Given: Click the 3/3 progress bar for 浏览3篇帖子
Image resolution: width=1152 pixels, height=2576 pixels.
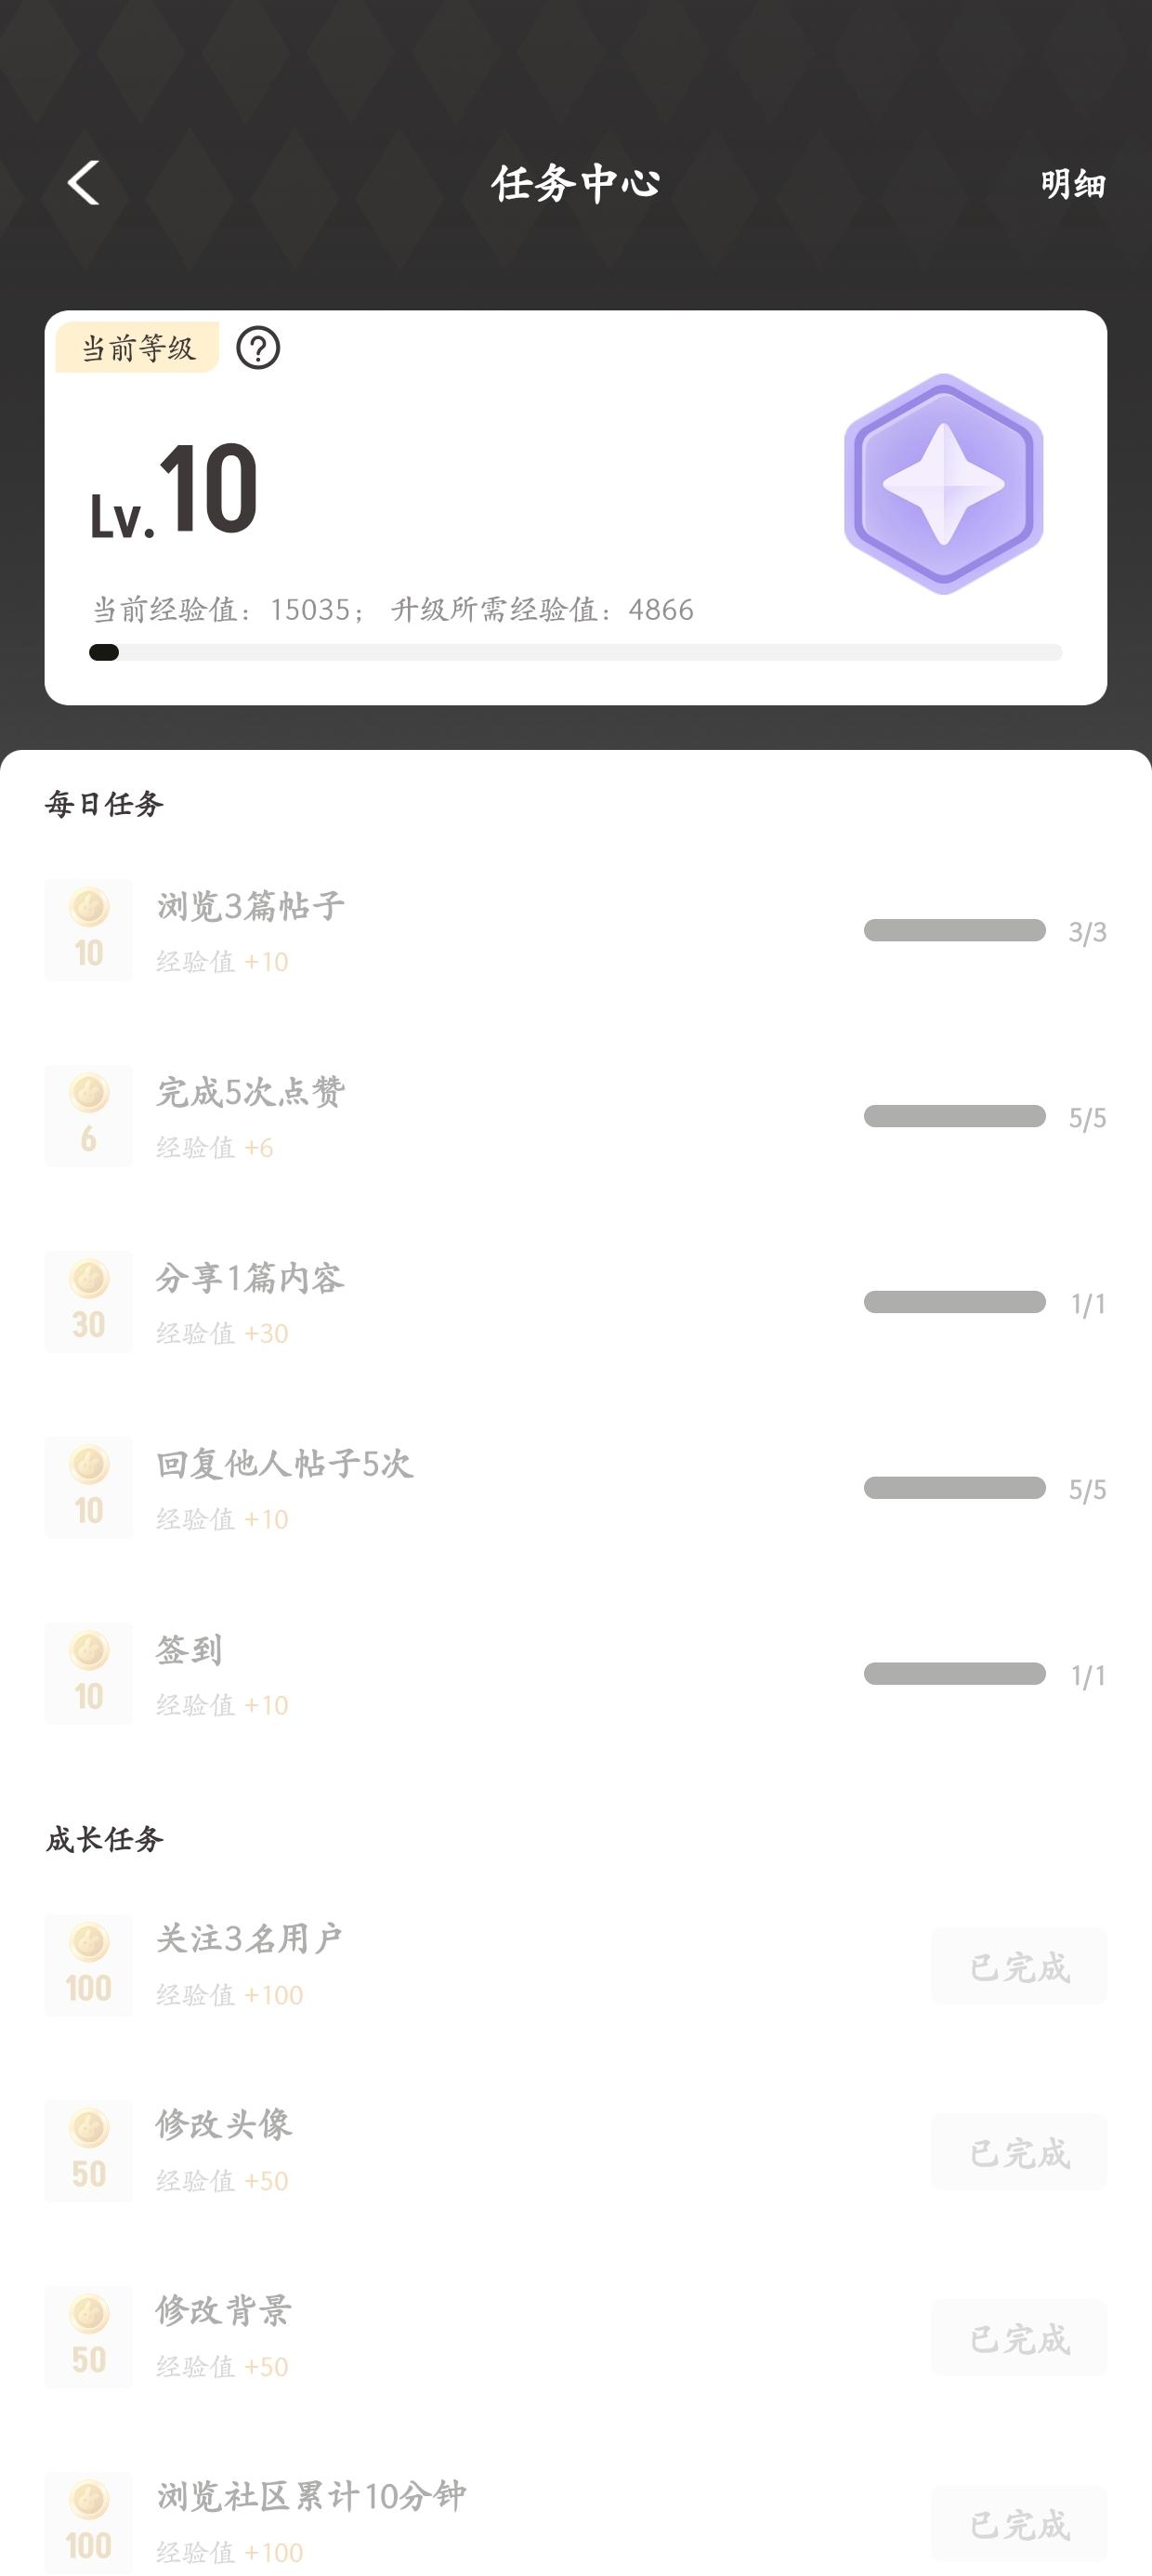Looking at the screenshot, I should coord(954,931).
